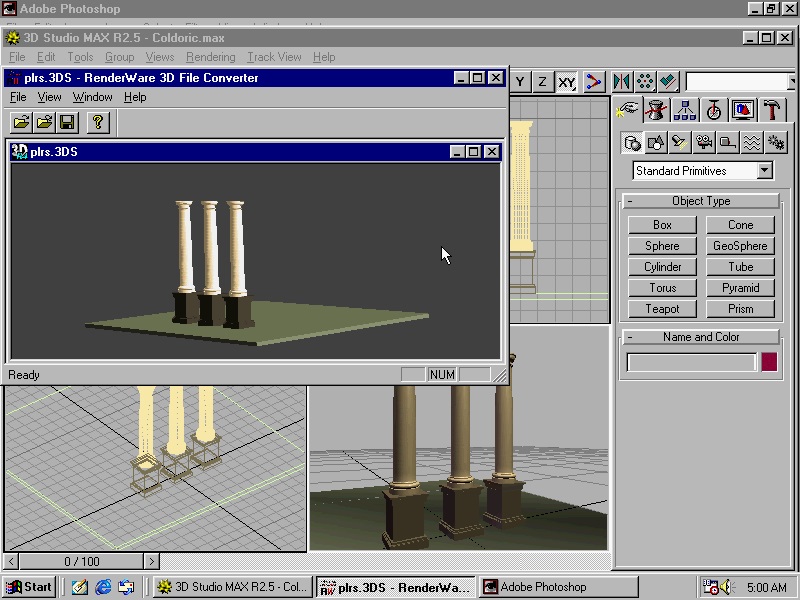Open the Group menu in 3D Studio MAX
The width and height of the screenshot is (800, 600).
tap(119, 57)
